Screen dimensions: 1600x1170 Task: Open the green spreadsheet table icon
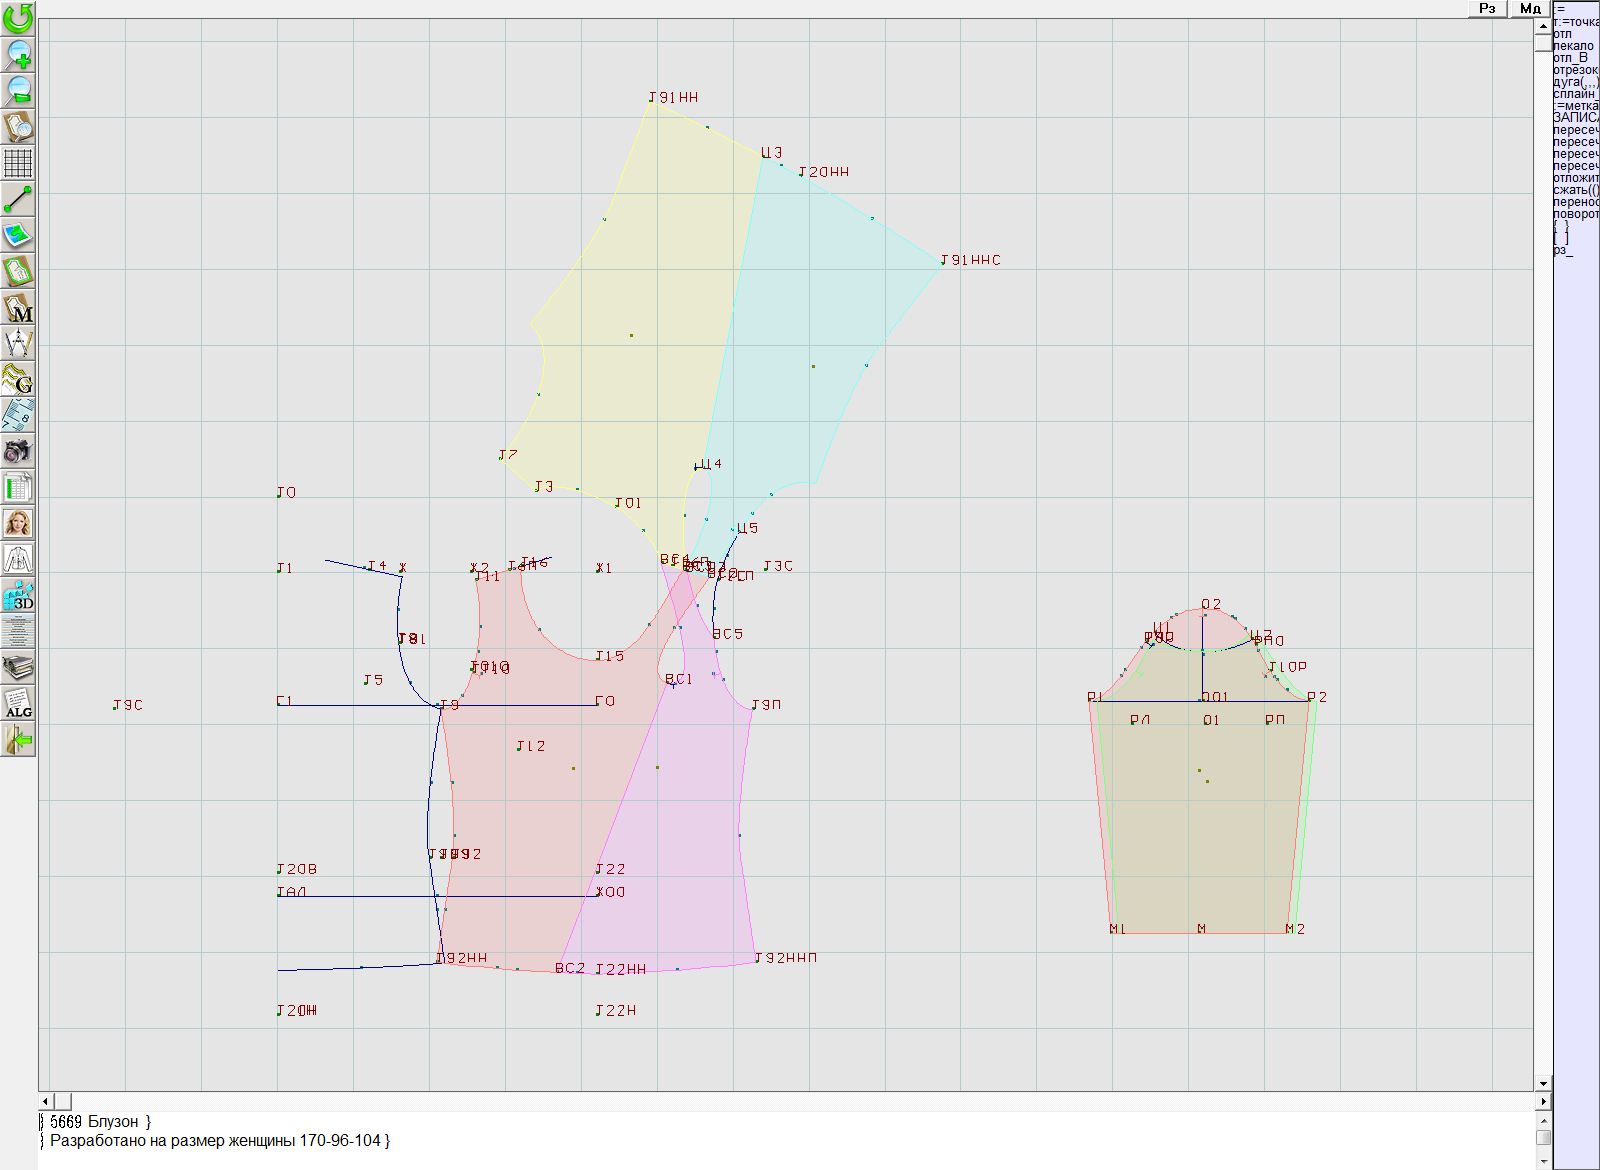pos(18,487)
